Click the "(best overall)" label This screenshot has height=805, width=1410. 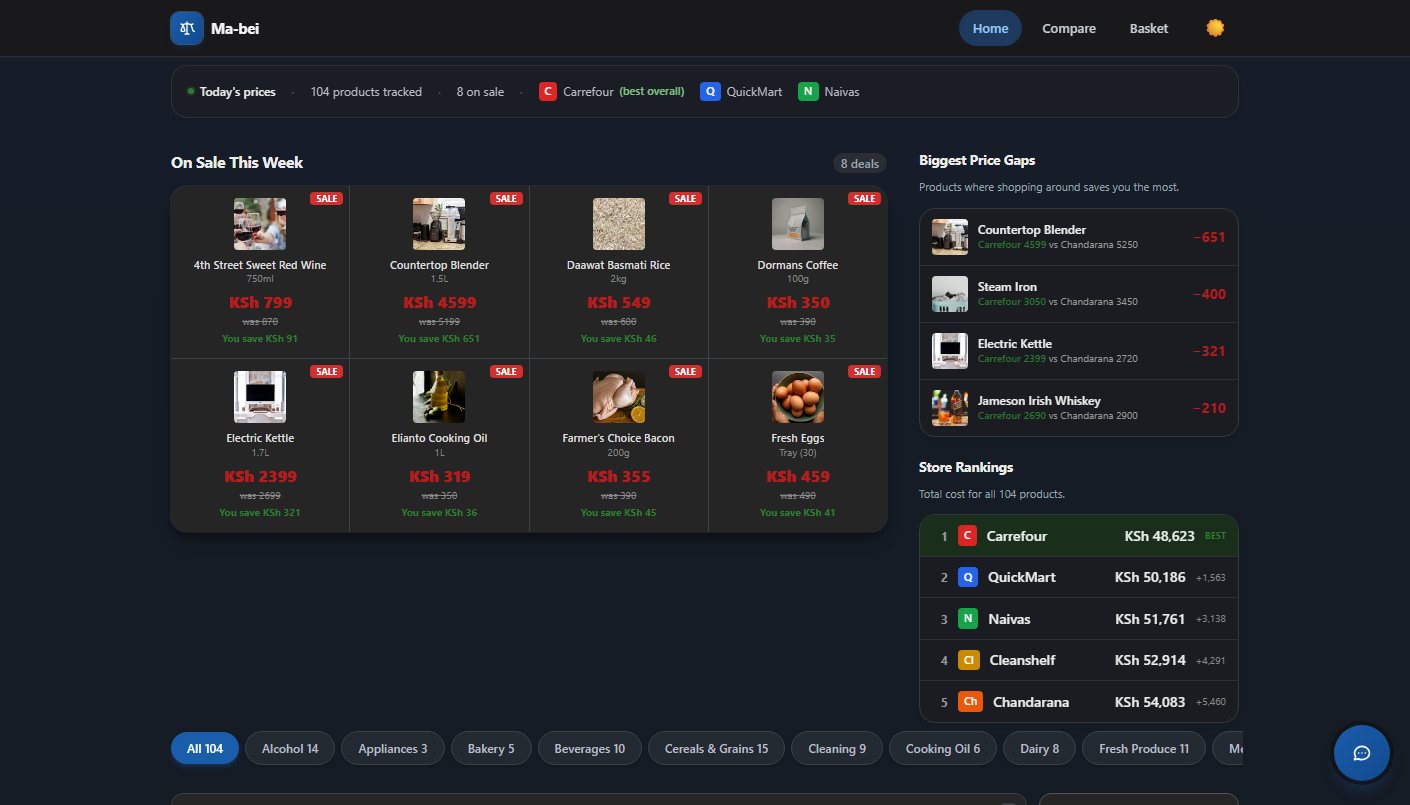coord(652,92)
